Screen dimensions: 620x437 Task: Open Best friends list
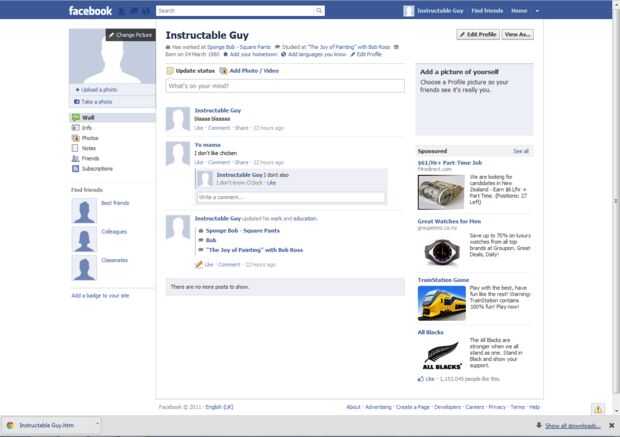(x=115, y=203)
